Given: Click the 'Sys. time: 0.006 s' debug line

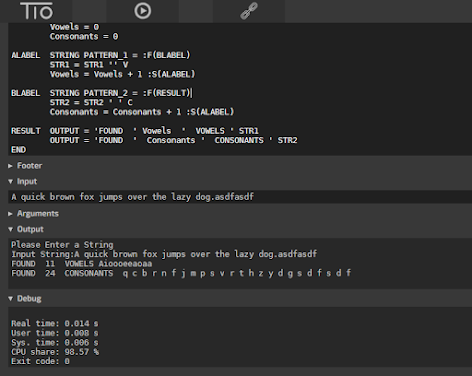Looking at the screenshot, I should point(55,342).
